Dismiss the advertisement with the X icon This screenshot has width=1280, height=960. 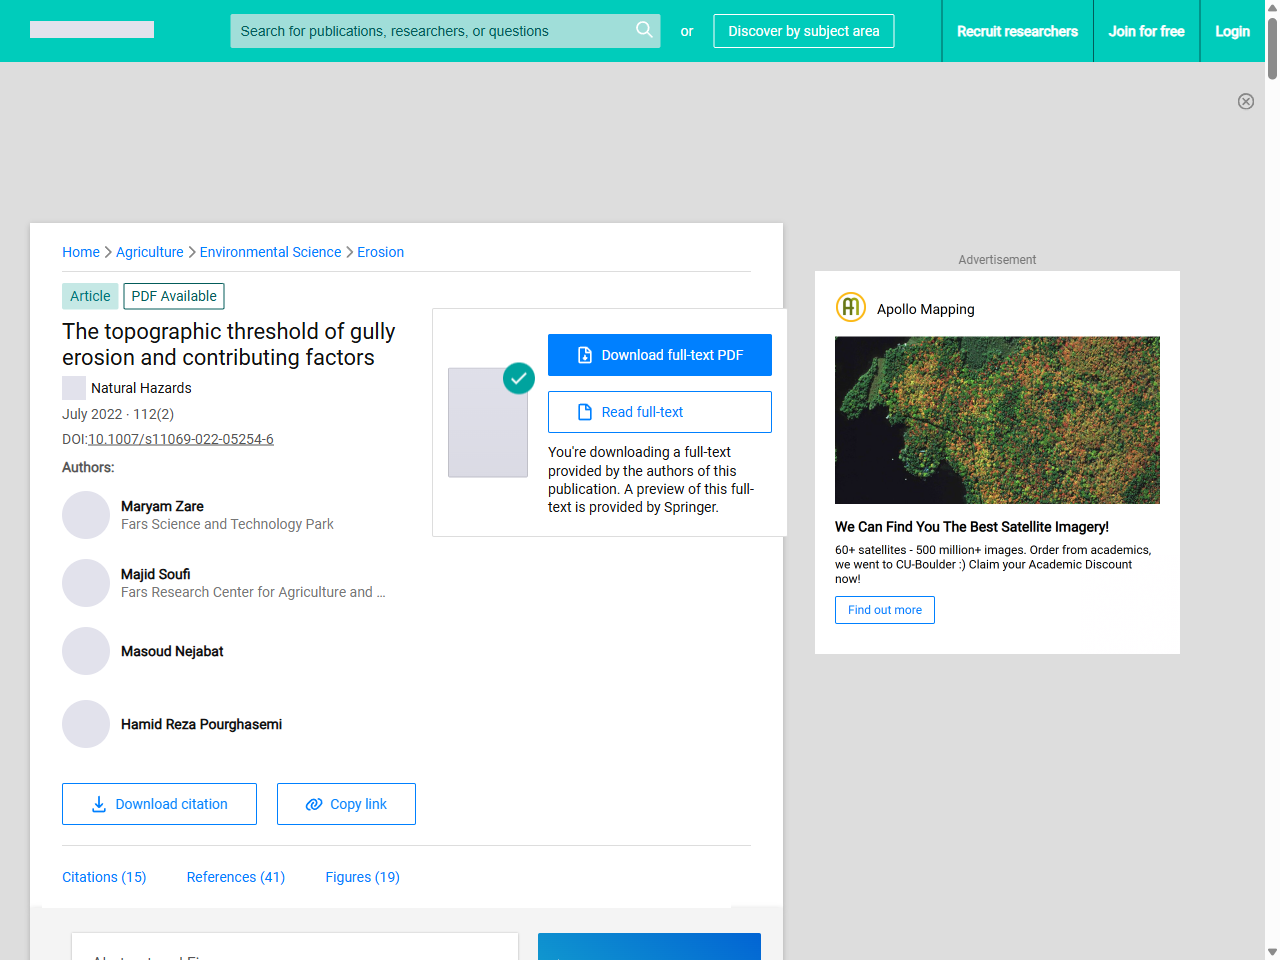(x=1246, y=101)
